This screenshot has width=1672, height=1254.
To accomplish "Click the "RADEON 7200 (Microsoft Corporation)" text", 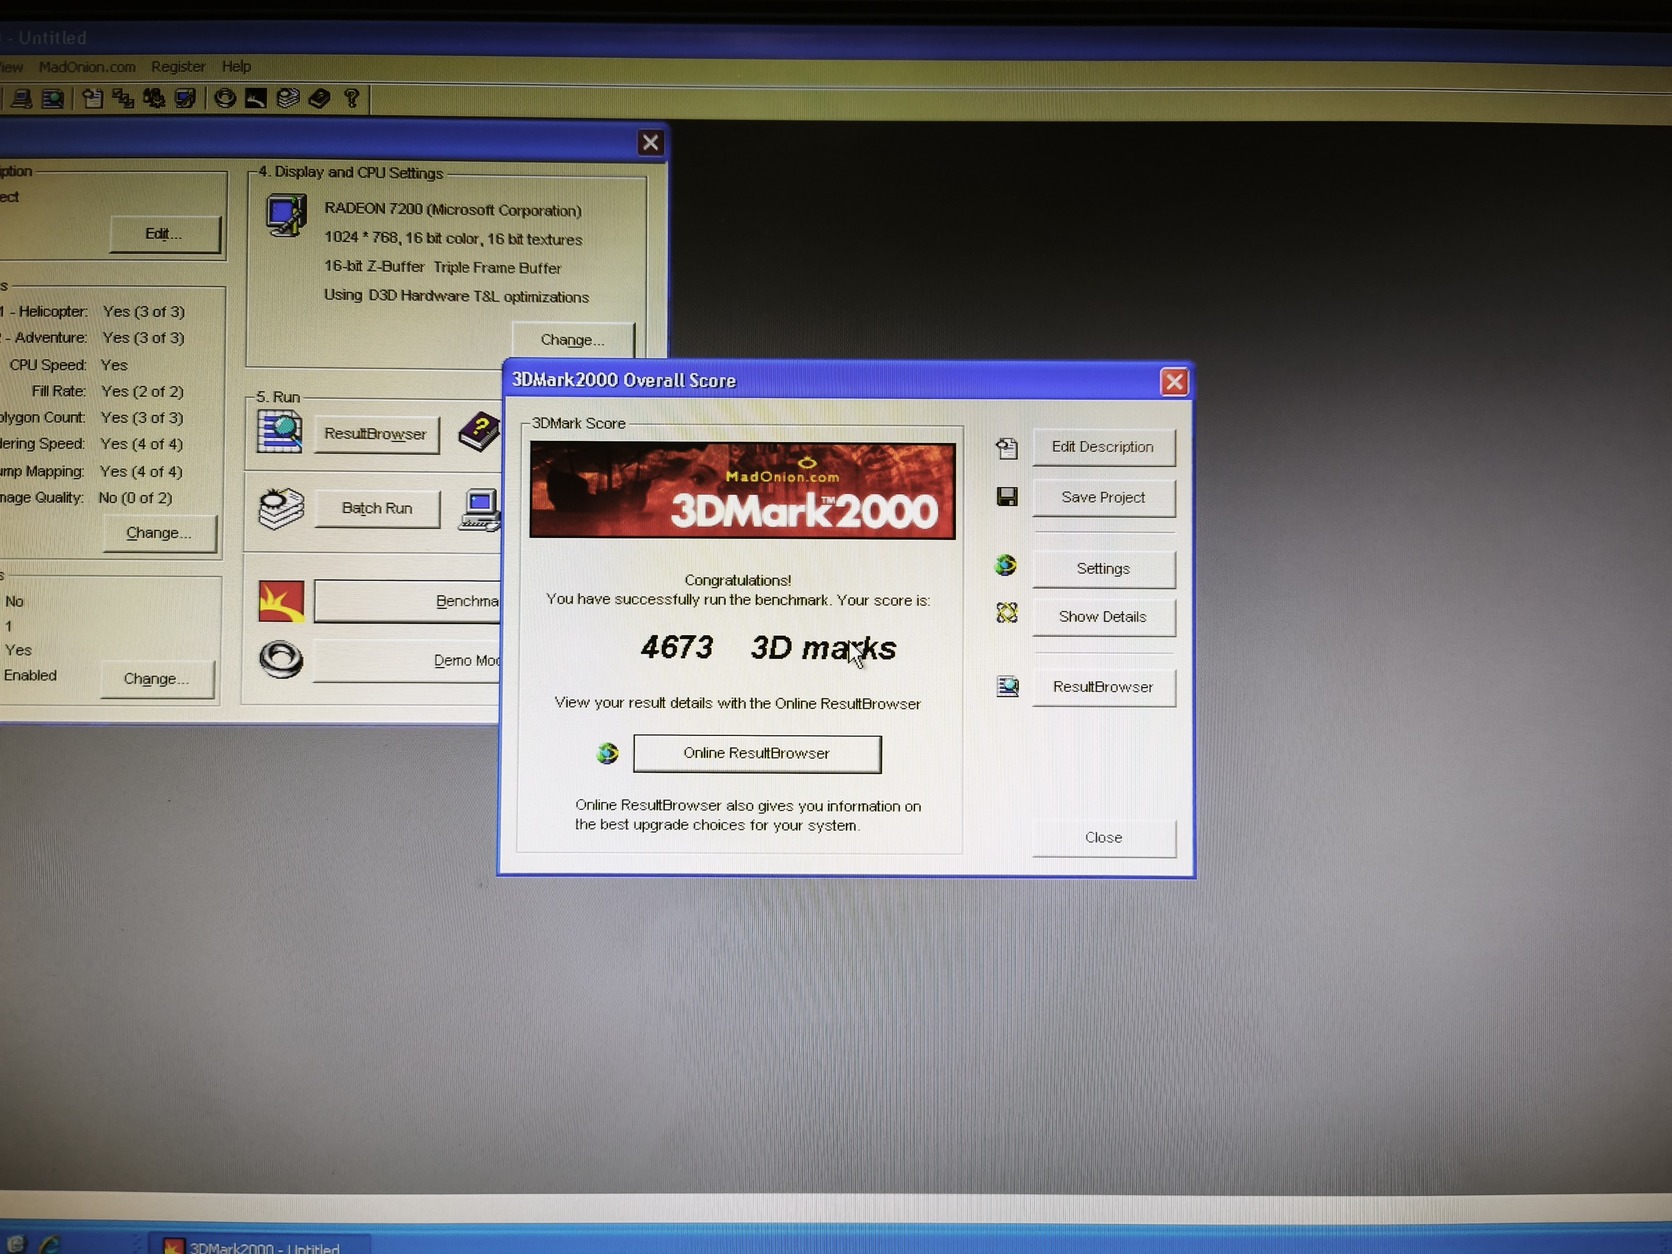I will (453, 210).
